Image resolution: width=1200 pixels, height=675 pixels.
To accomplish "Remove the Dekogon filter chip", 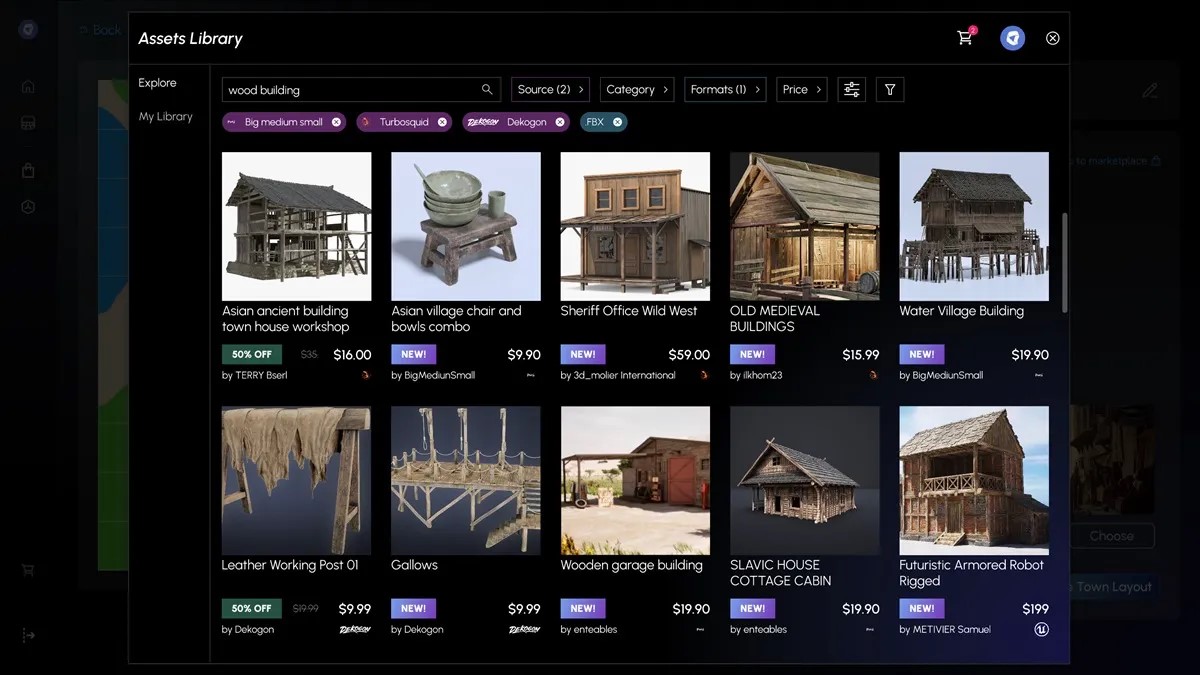I will click(x=560, y=122).
